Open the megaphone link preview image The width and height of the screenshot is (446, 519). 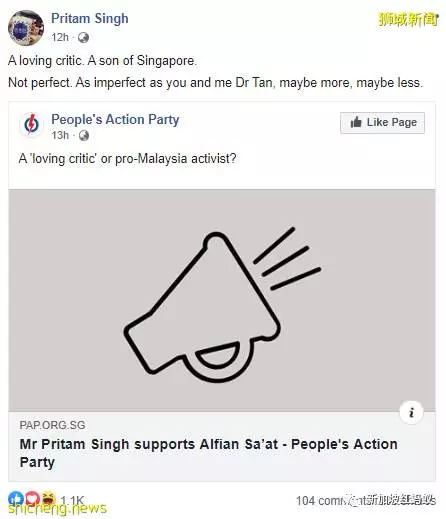(x=222, y=300)
